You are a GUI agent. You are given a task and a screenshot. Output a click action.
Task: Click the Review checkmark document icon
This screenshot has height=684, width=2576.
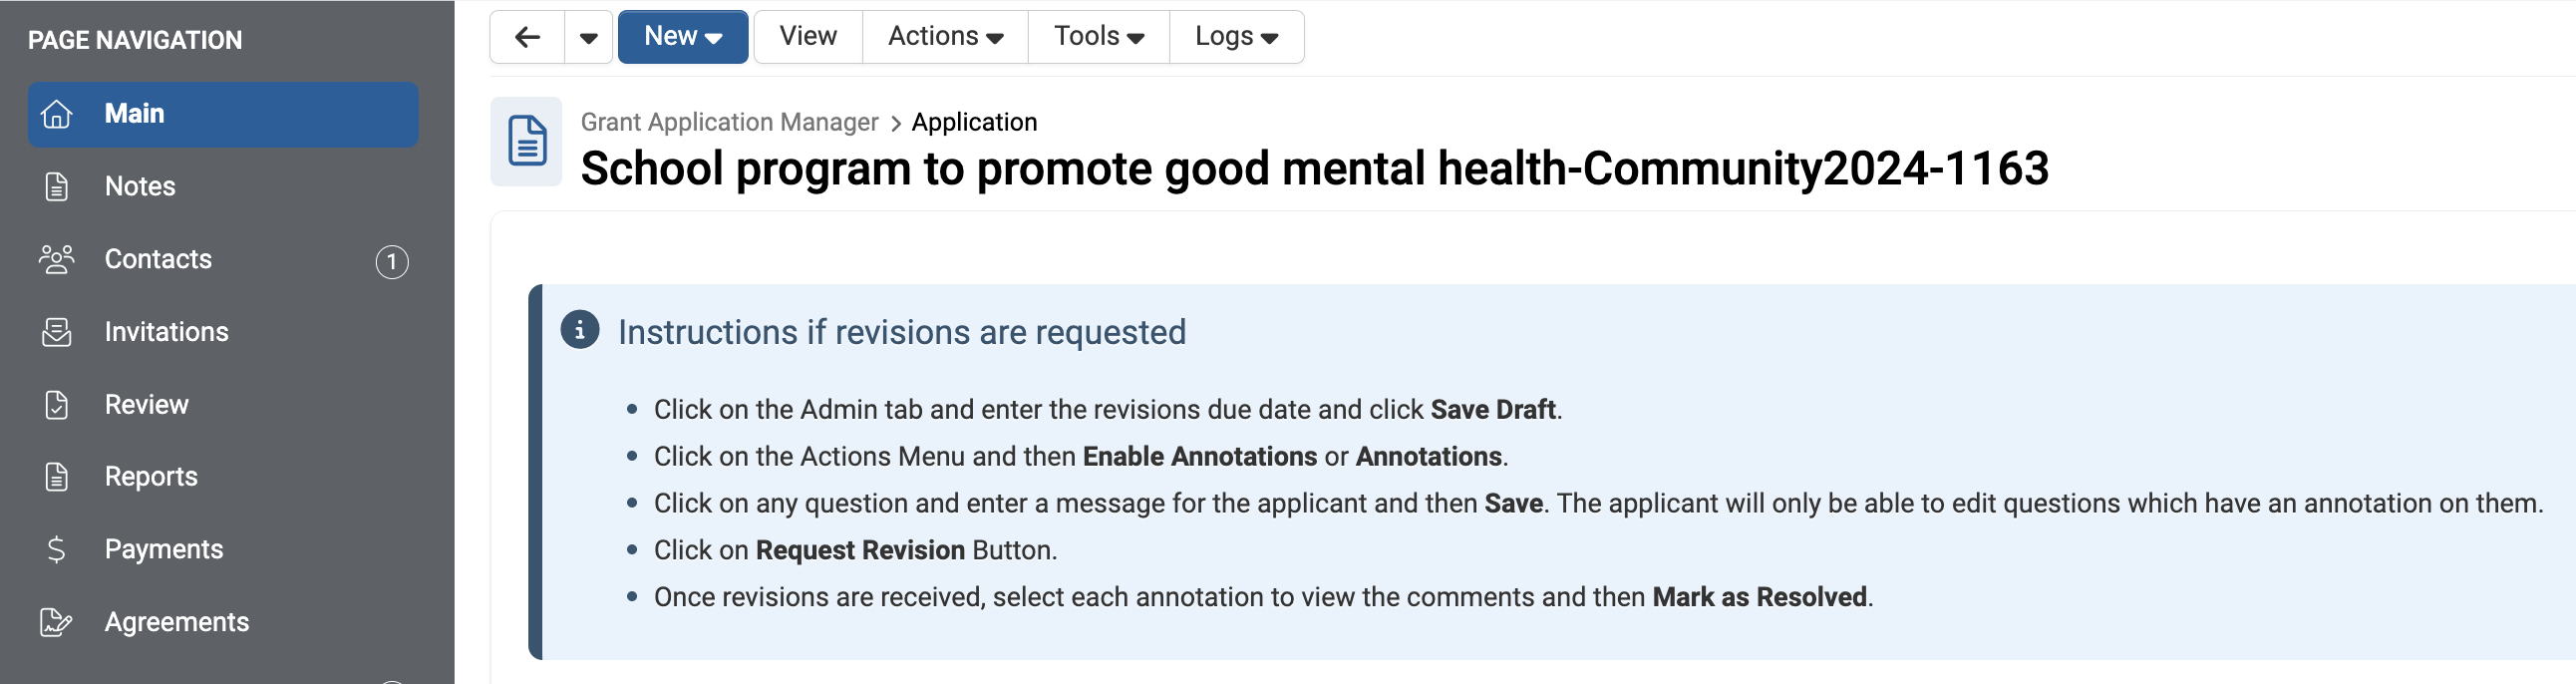pos(57,405)
